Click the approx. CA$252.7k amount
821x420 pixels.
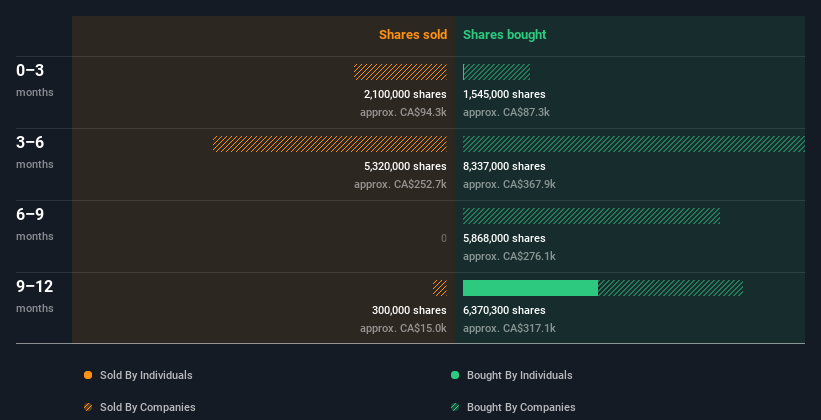[401, 184]
